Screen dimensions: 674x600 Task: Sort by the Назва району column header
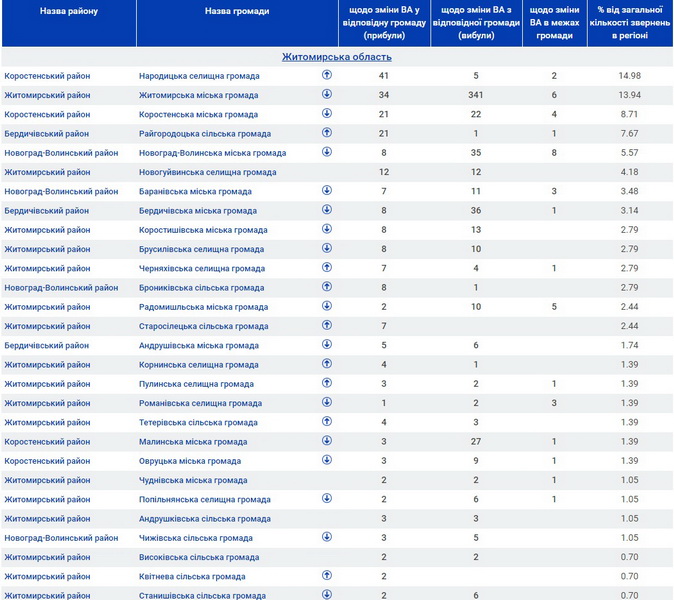[x=69, y=12]
